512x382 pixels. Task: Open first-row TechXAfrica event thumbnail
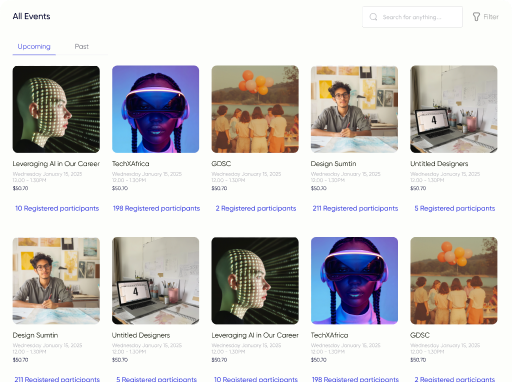(x=156, y=109)
